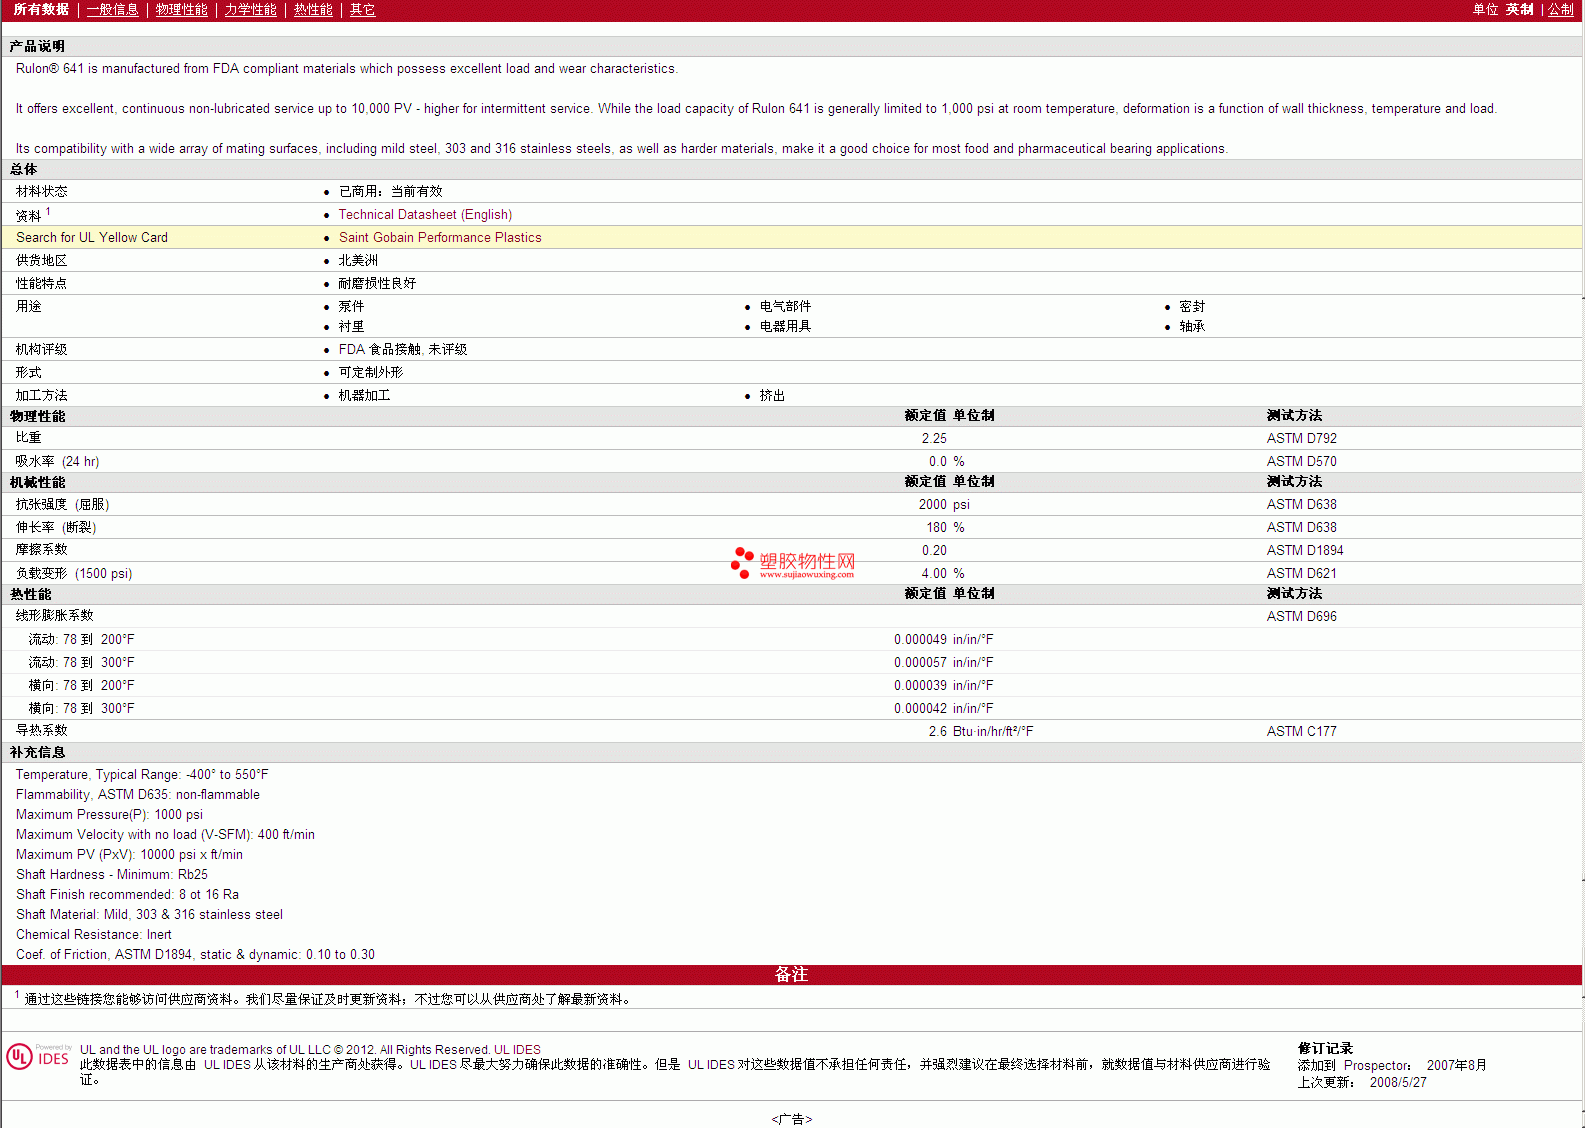The height and width of the screenshot is (1128, 1585).
Task: Click the 备注 red banner heading
Action: pos(791,974)
